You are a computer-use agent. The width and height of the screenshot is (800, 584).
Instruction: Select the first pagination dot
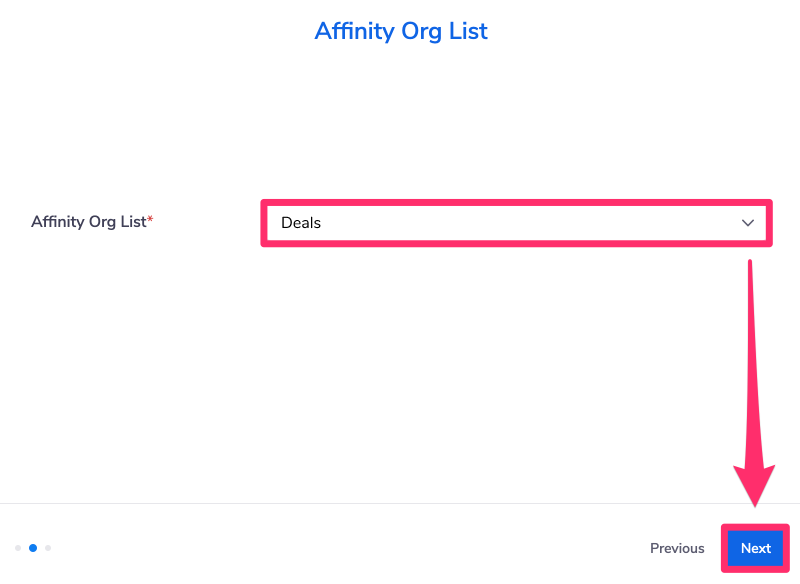tap(18, 548)
